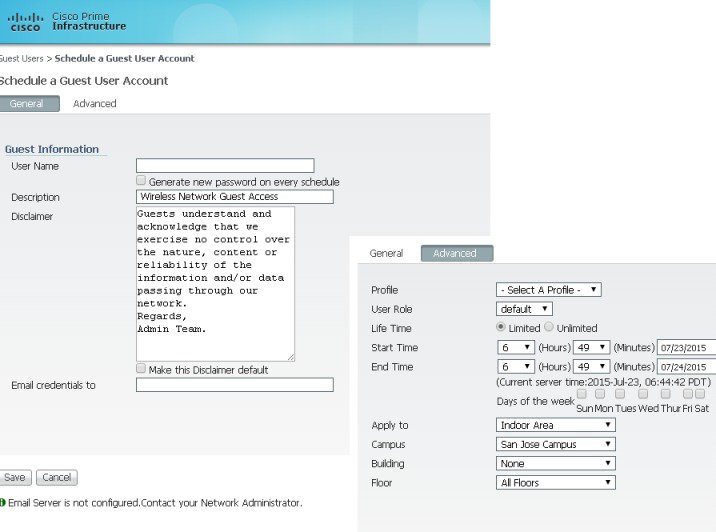Click the Cisco logo in the header
The width and height of the screenshot is (716, 532).
pos(26,22)
